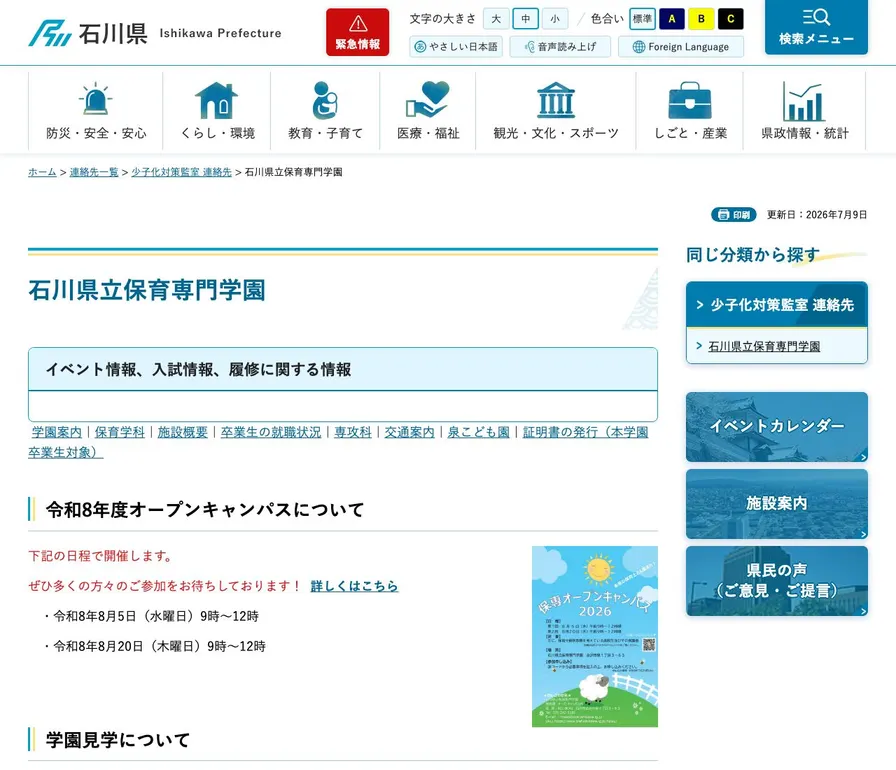Expand 少子化対策監室 連絡先 sidebar heading
Viewport: 896px width, 770px height.
pos(777,304)
